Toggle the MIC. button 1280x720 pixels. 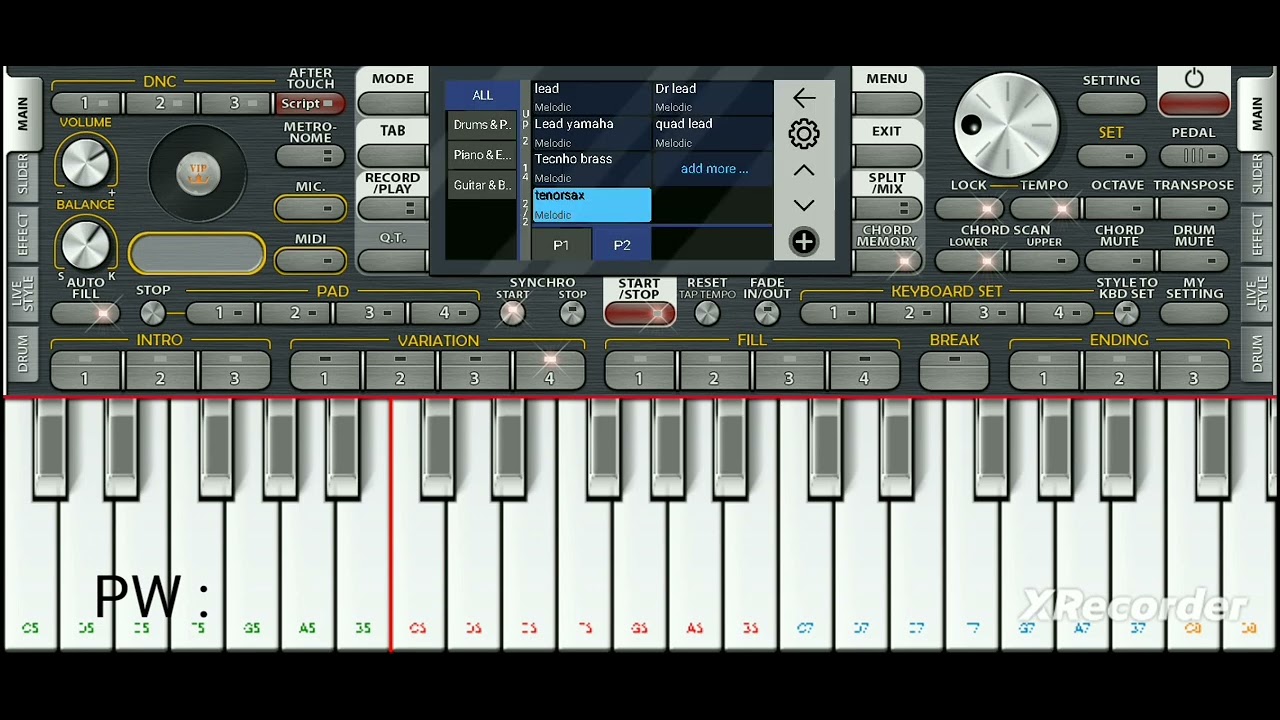click(310, 208)
